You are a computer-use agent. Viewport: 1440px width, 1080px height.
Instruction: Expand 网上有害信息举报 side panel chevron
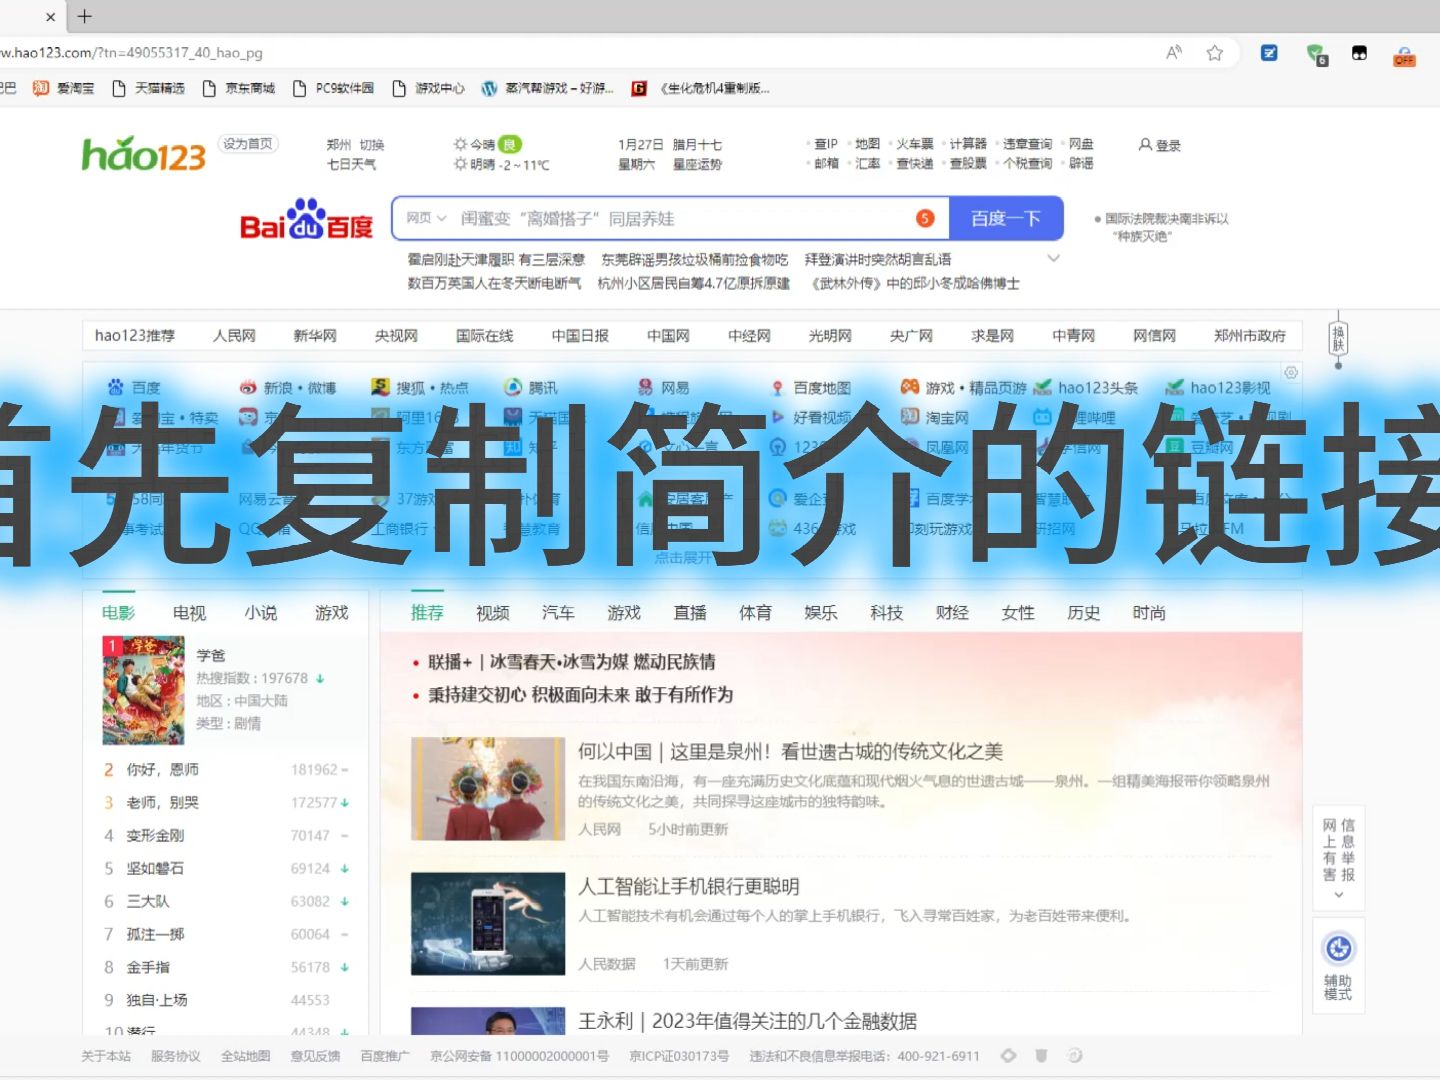coord(1339,895)
